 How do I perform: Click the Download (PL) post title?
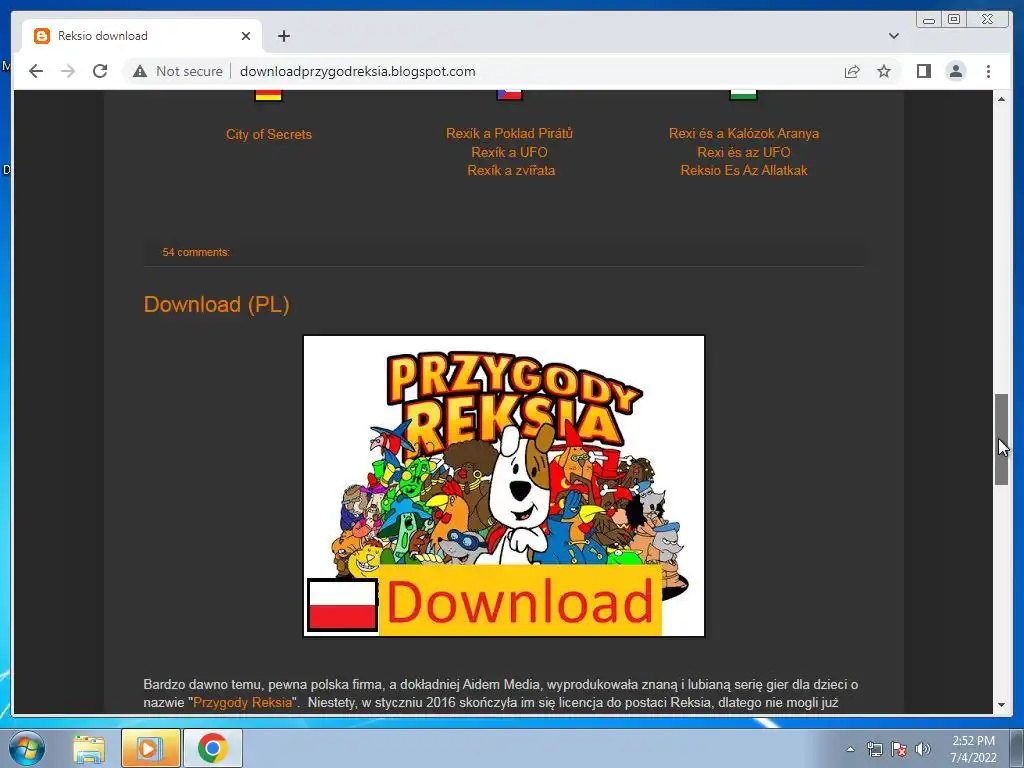(216, 304)
